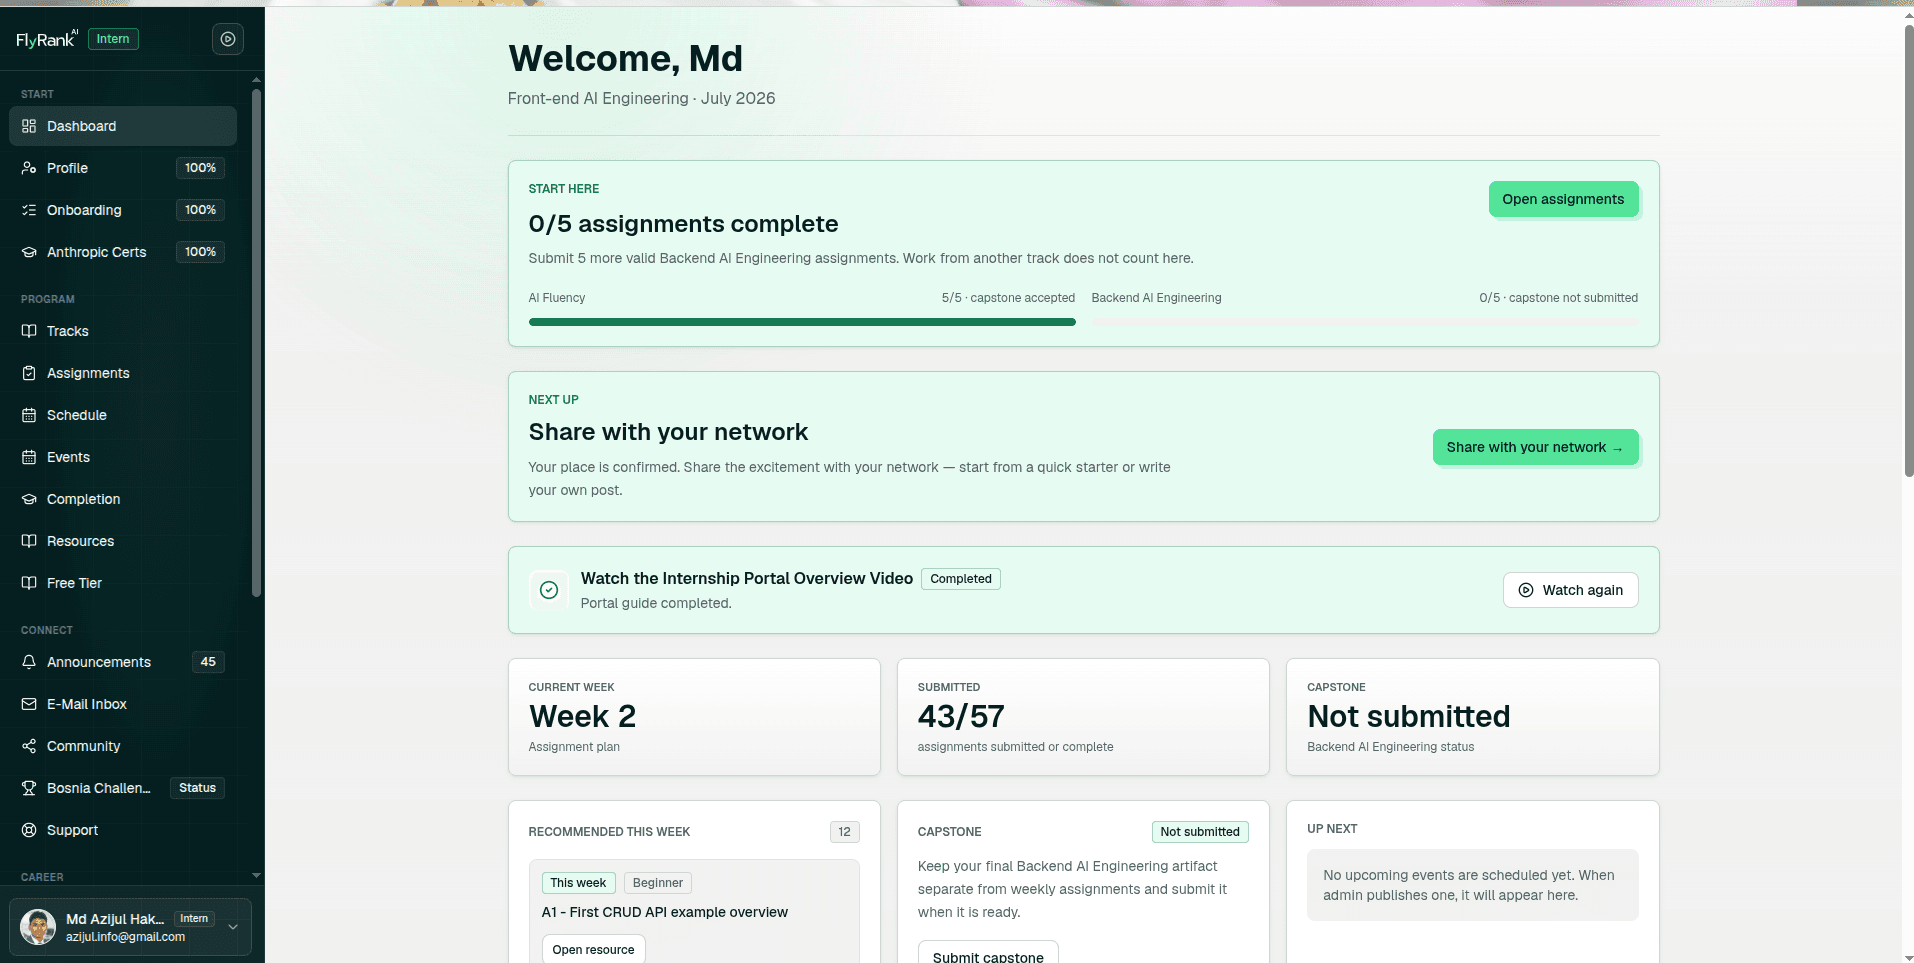
Task: Click the E-Mail Inbox envelope icon
Action: [x=29, y=704]
